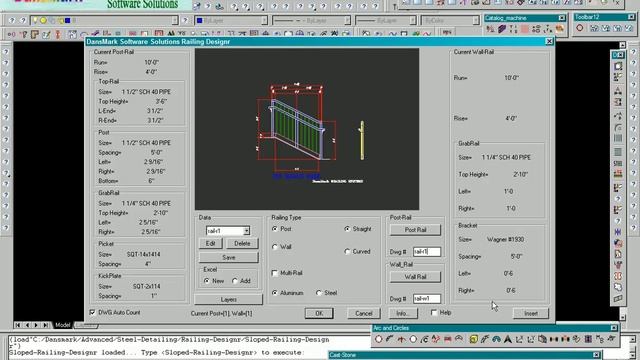This screenshot has width=640, height=360.
Task: Click the blue color swatch in color ByLayer box
Action: (199, 20)
